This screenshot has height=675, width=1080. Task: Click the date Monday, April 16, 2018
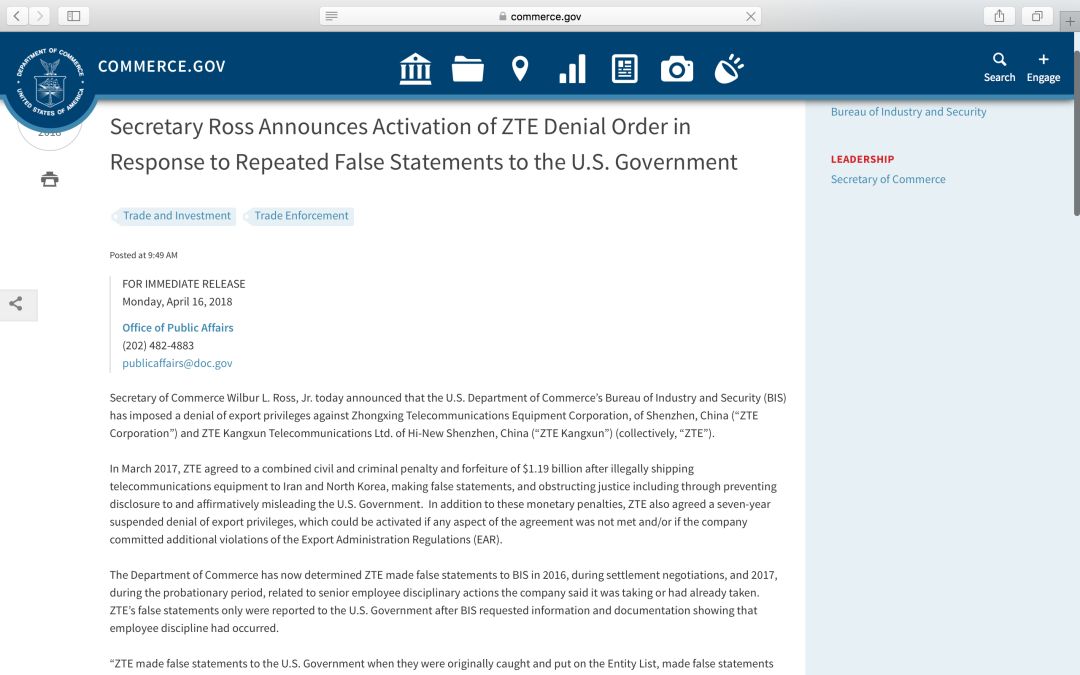point(177,302)
